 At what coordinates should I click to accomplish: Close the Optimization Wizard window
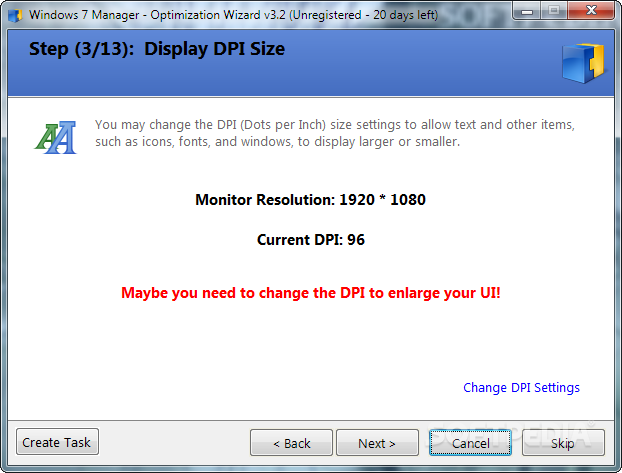tap(591, 11)
